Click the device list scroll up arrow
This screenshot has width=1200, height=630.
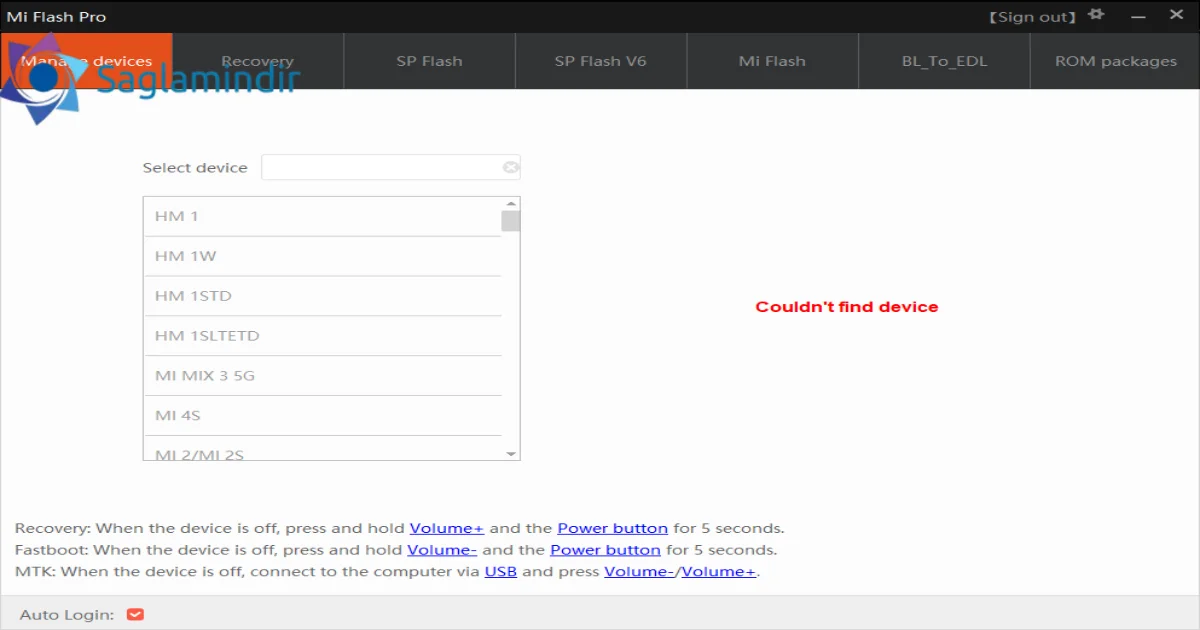[x=511, y=204]
